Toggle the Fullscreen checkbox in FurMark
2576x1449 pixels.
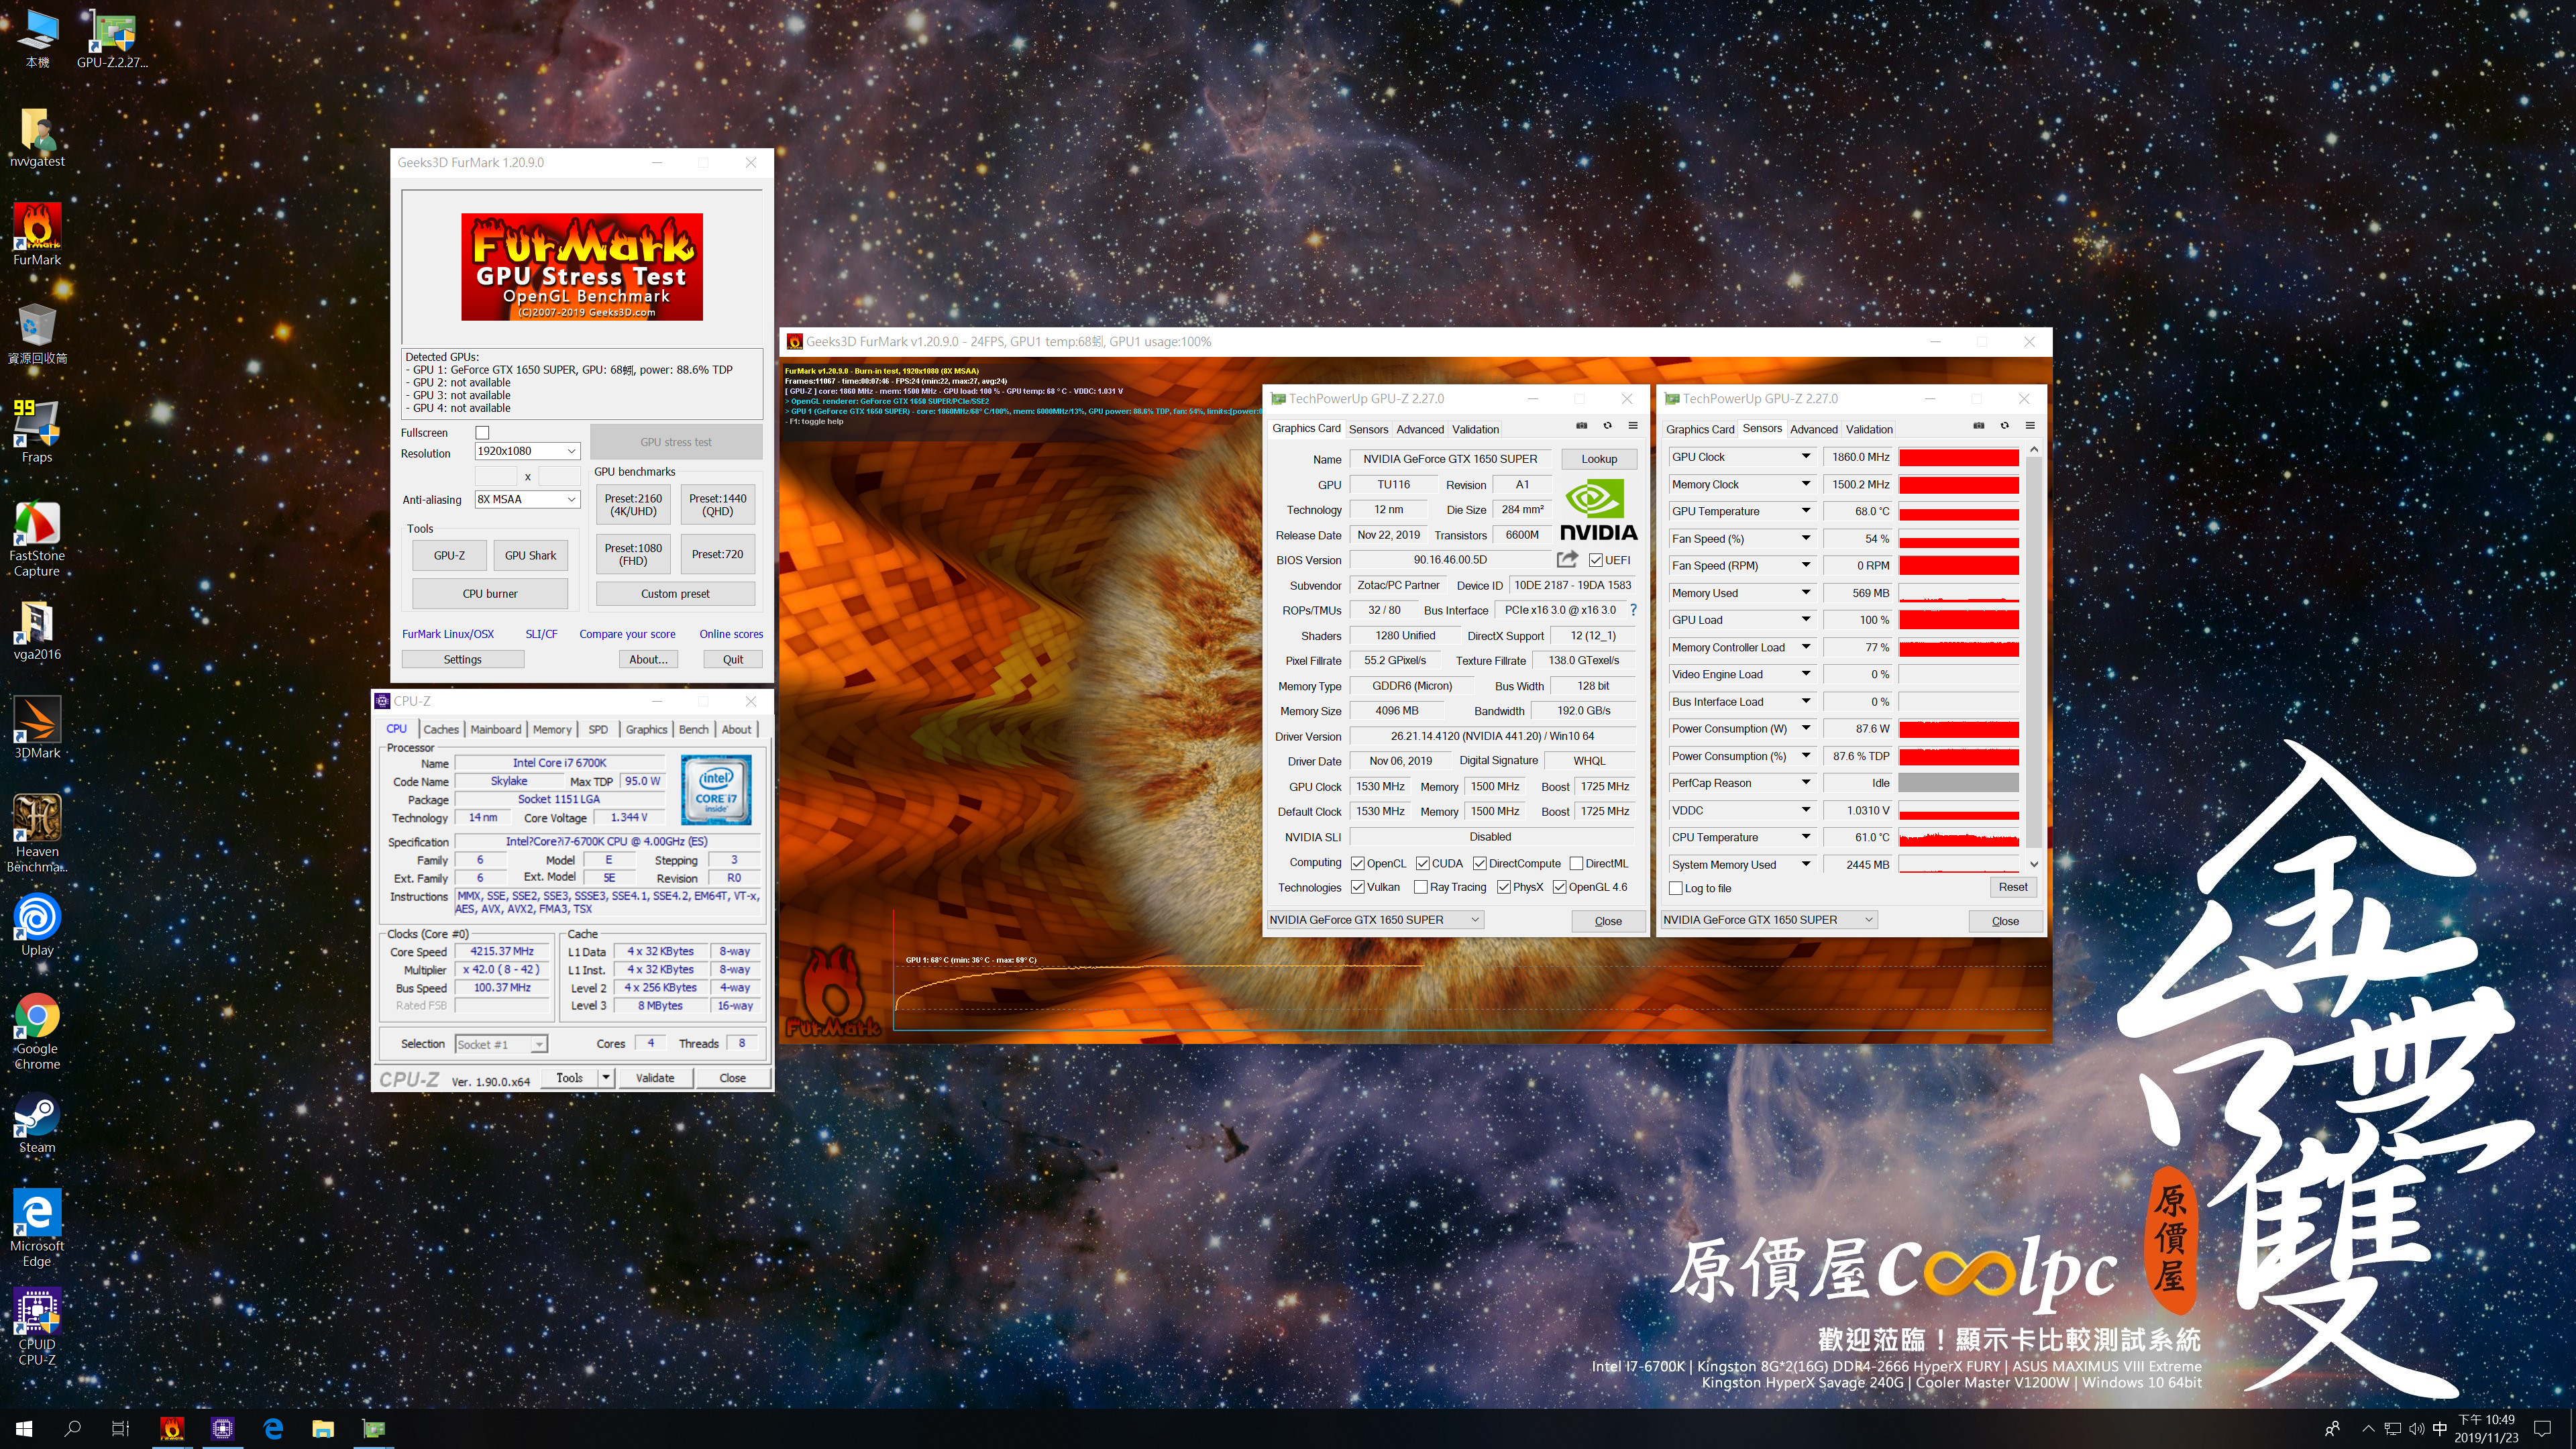483,432
